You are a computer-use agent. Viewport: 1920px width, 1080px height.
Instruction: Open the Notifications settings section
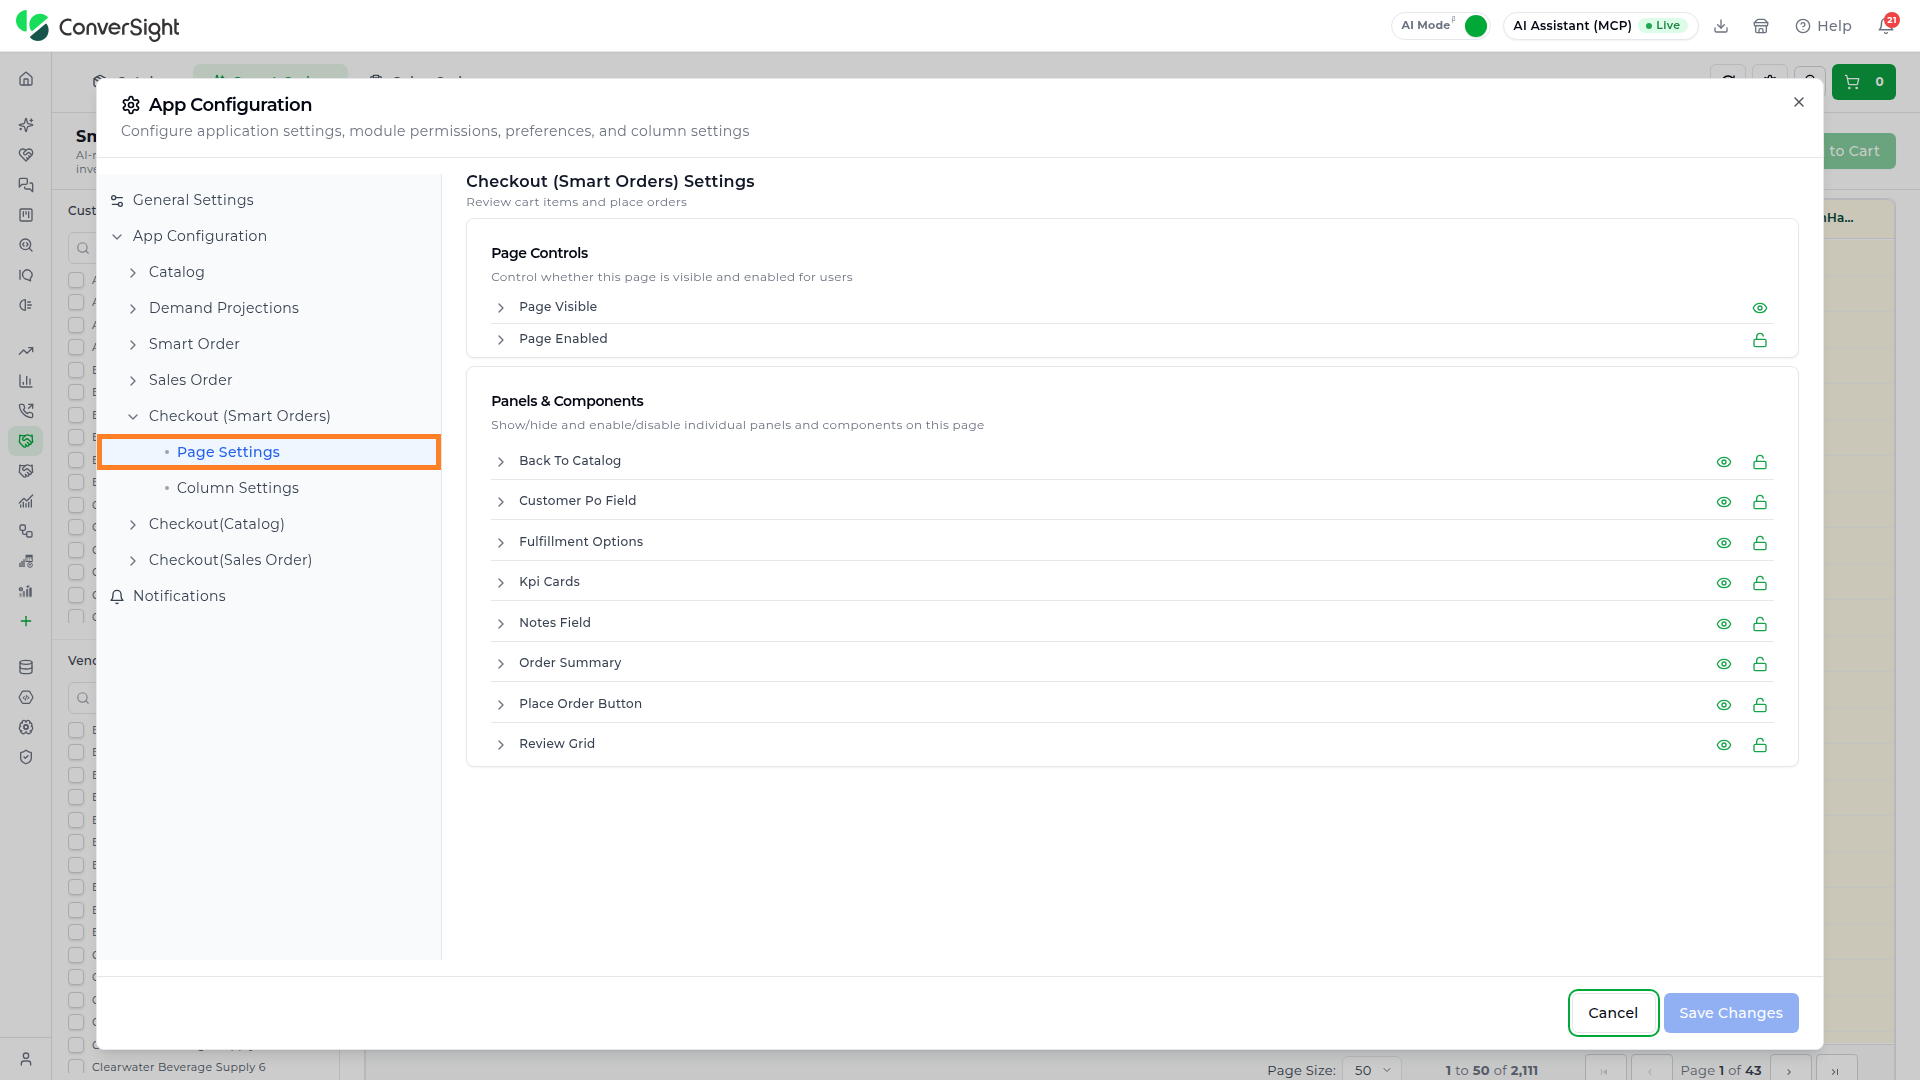[x=269, y=596]
